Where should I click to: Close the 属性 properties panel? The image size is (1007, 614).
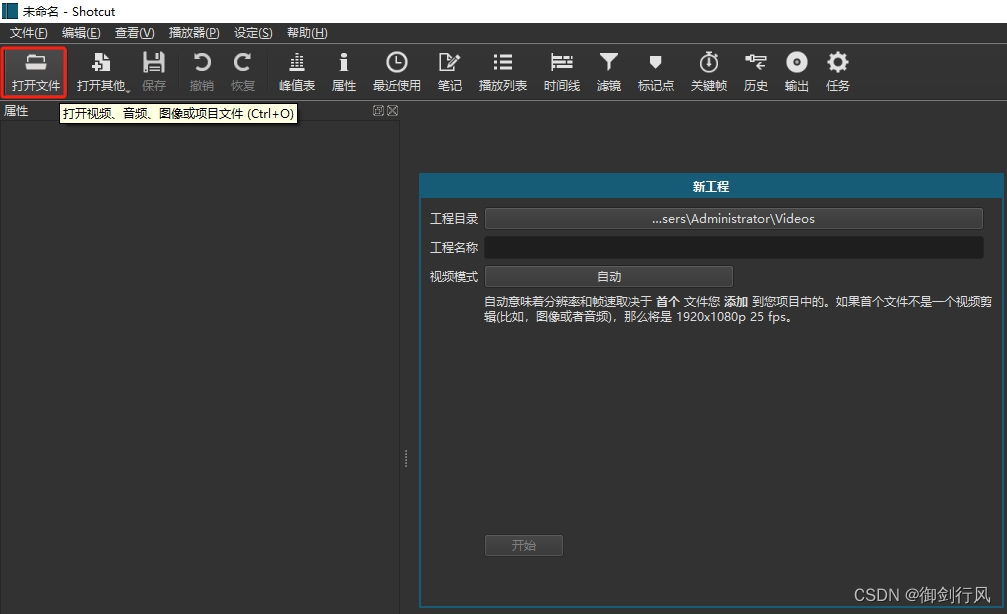click(392, 110)
